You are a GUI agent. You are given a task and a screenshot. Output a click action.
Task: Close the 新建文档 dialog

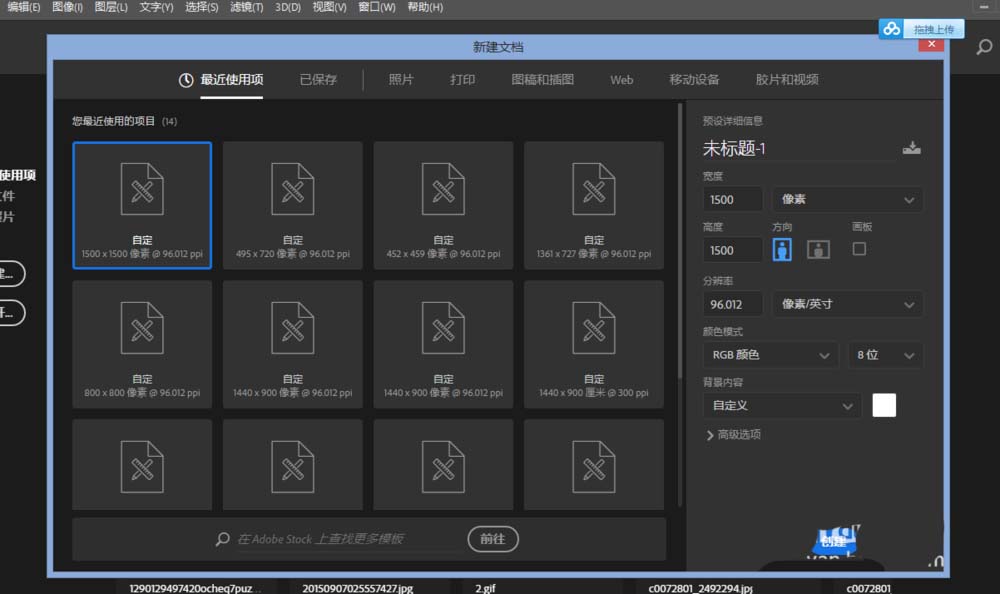(932, 44)
